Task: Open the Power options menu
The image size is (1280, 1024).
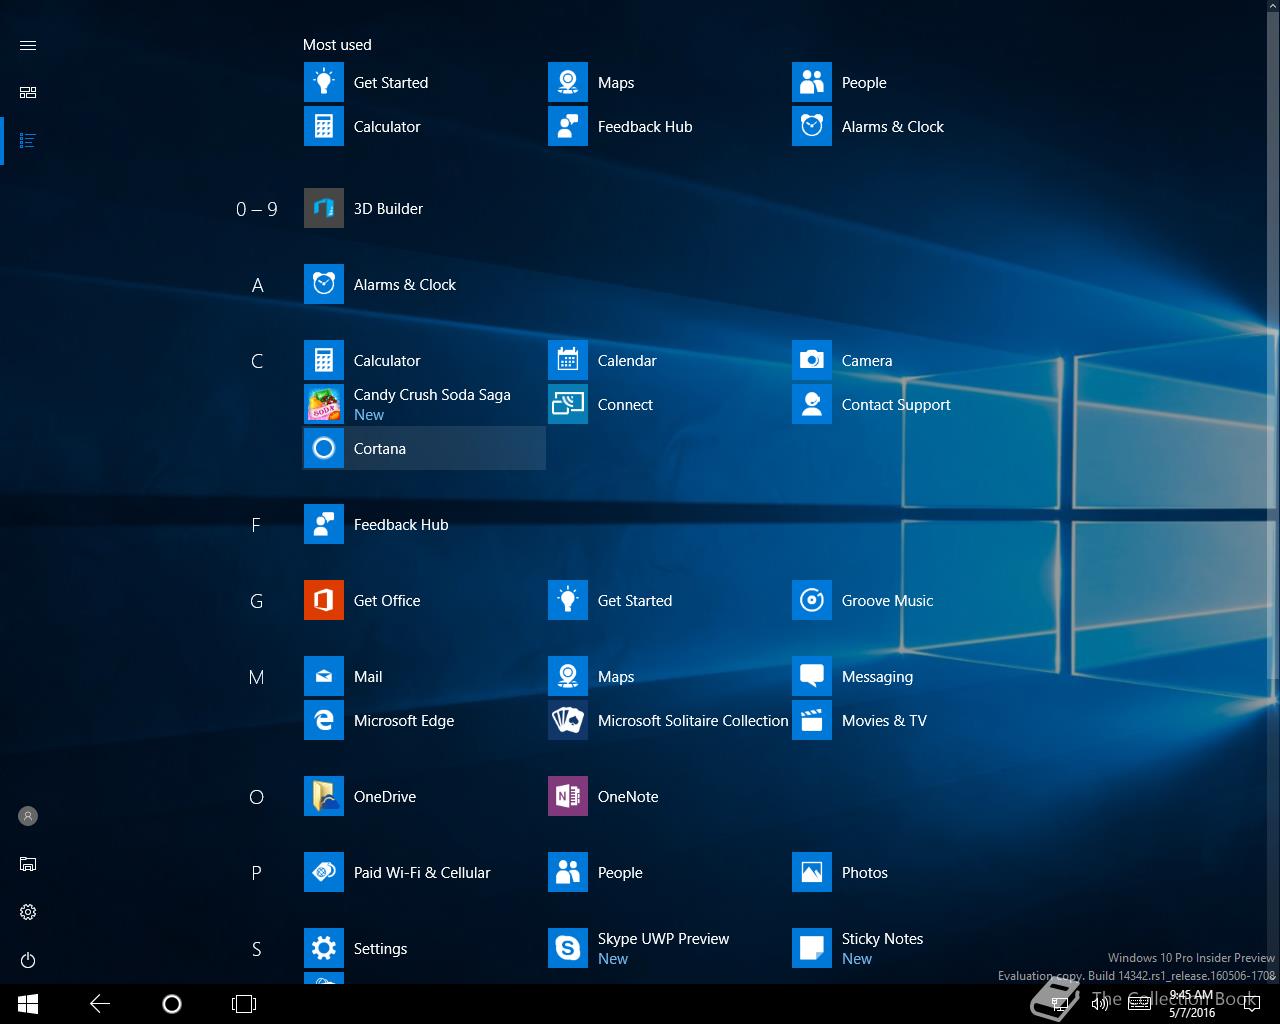Action: [28, 960]
